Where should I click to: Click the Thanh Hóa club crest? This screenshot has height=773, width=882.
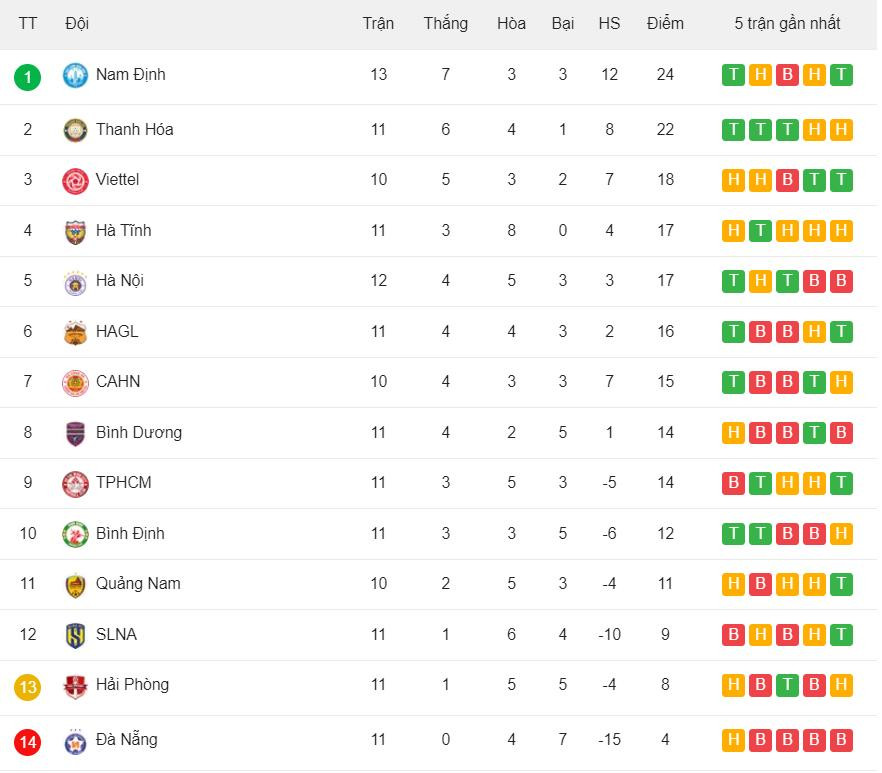click(76, 130)
